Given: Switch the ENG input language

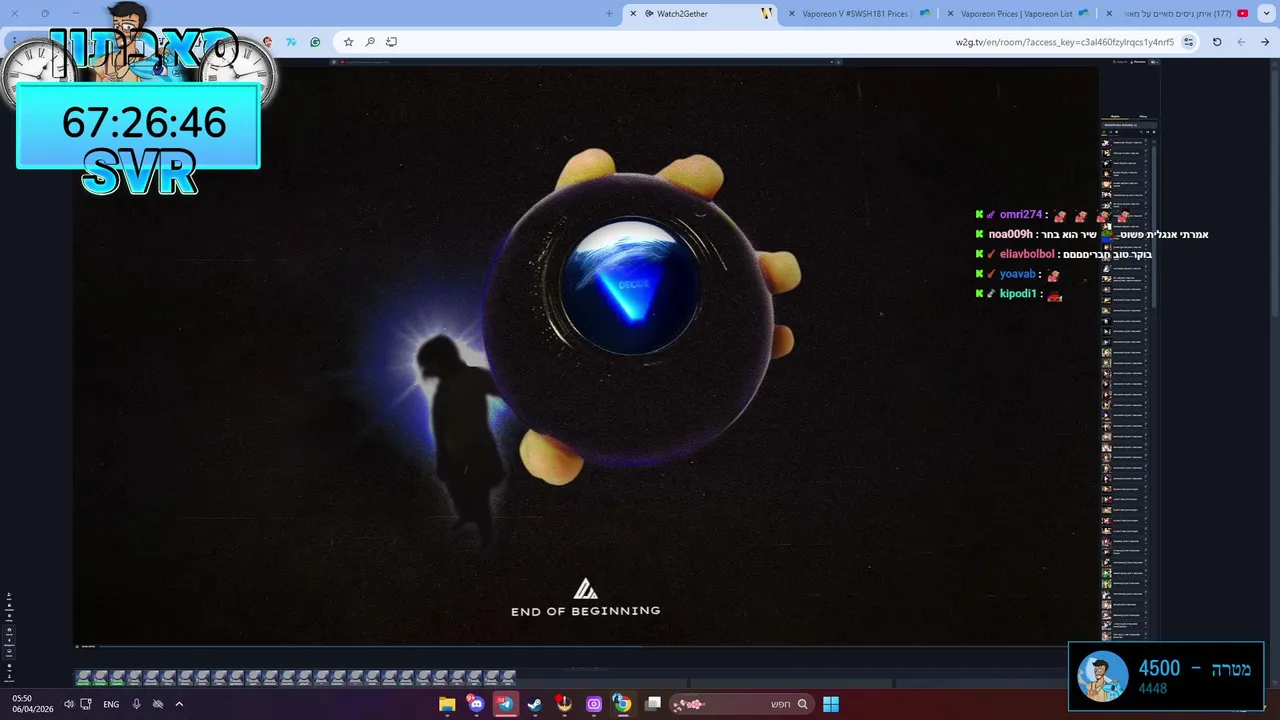Looking at the screenshot, I should (111, 704).
